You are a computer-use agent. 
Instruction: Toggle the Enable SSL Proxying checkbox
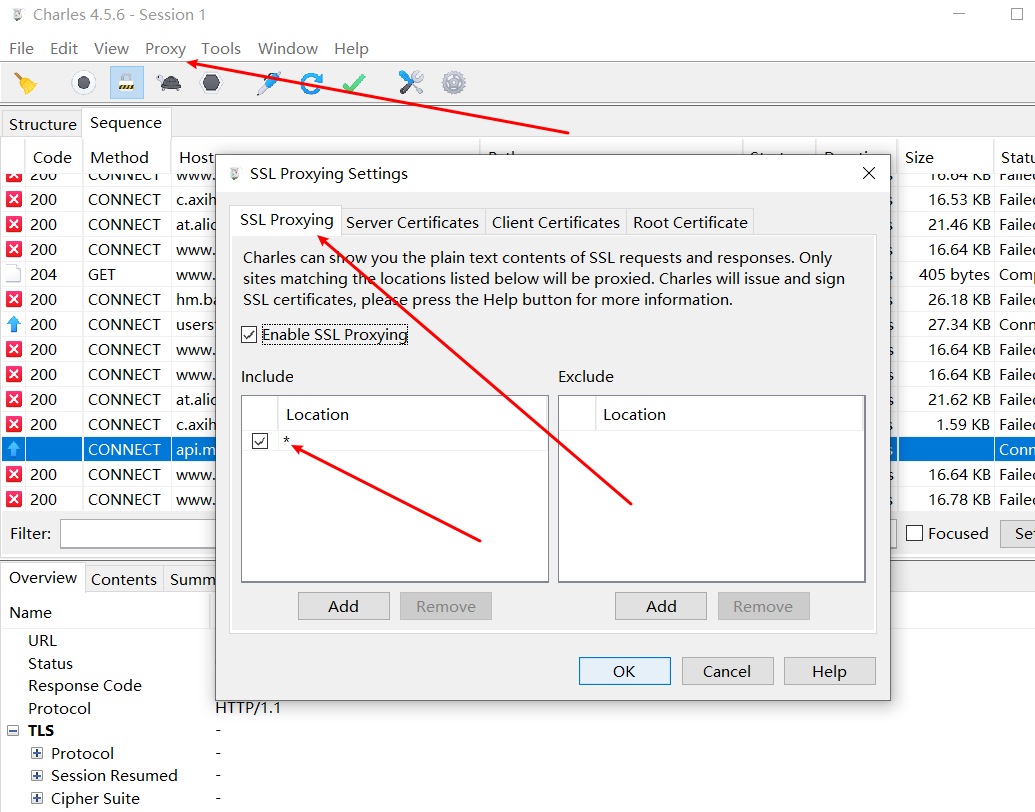pos(249,335)
